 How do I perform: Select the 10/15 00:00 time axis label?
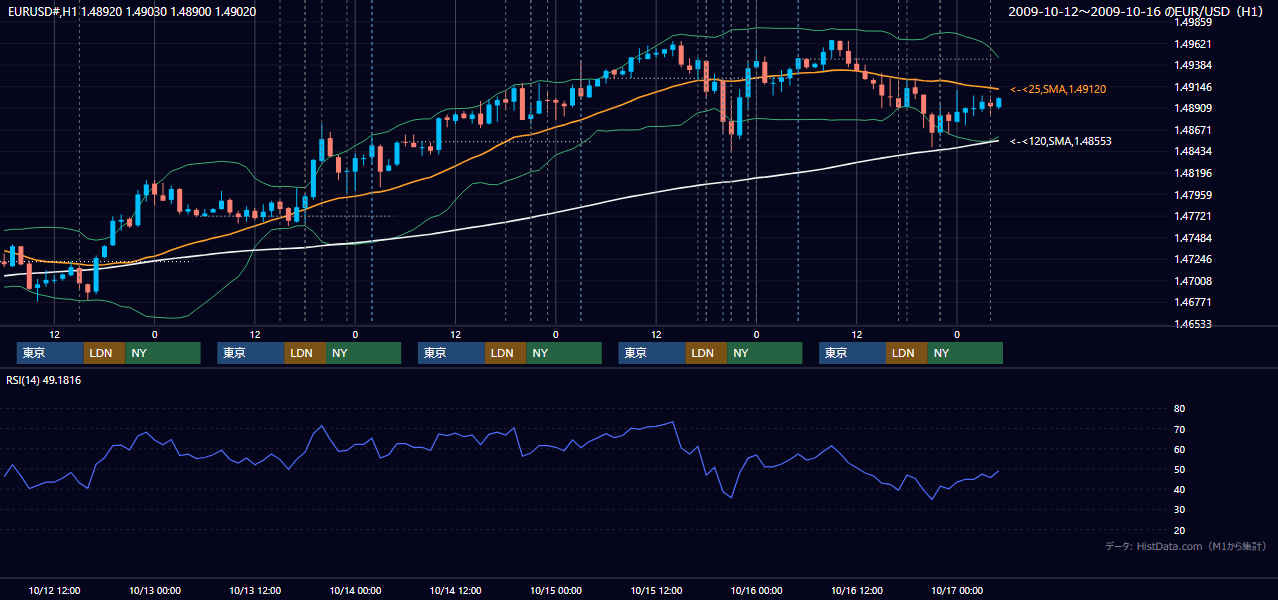[555, 590]
